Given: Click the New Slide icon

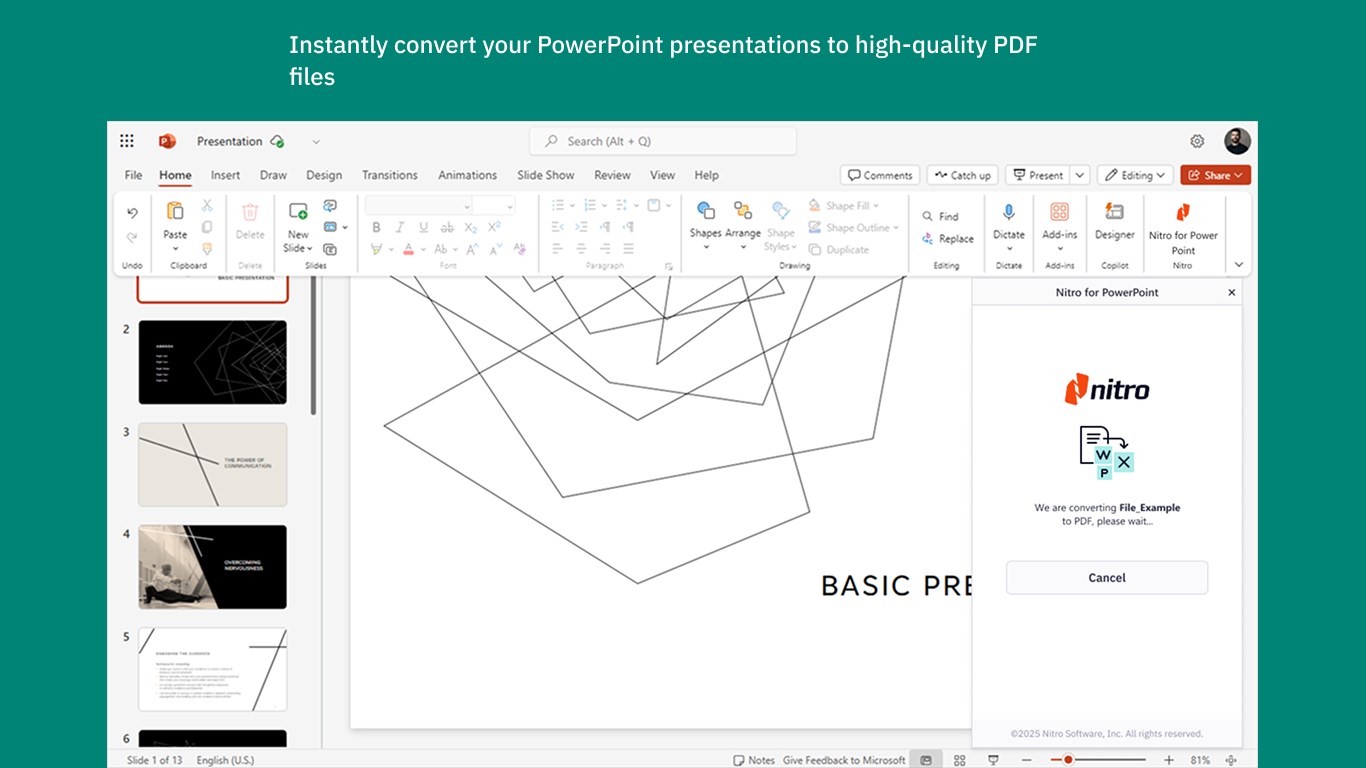Looking at the screenshot, I should 298,211.
